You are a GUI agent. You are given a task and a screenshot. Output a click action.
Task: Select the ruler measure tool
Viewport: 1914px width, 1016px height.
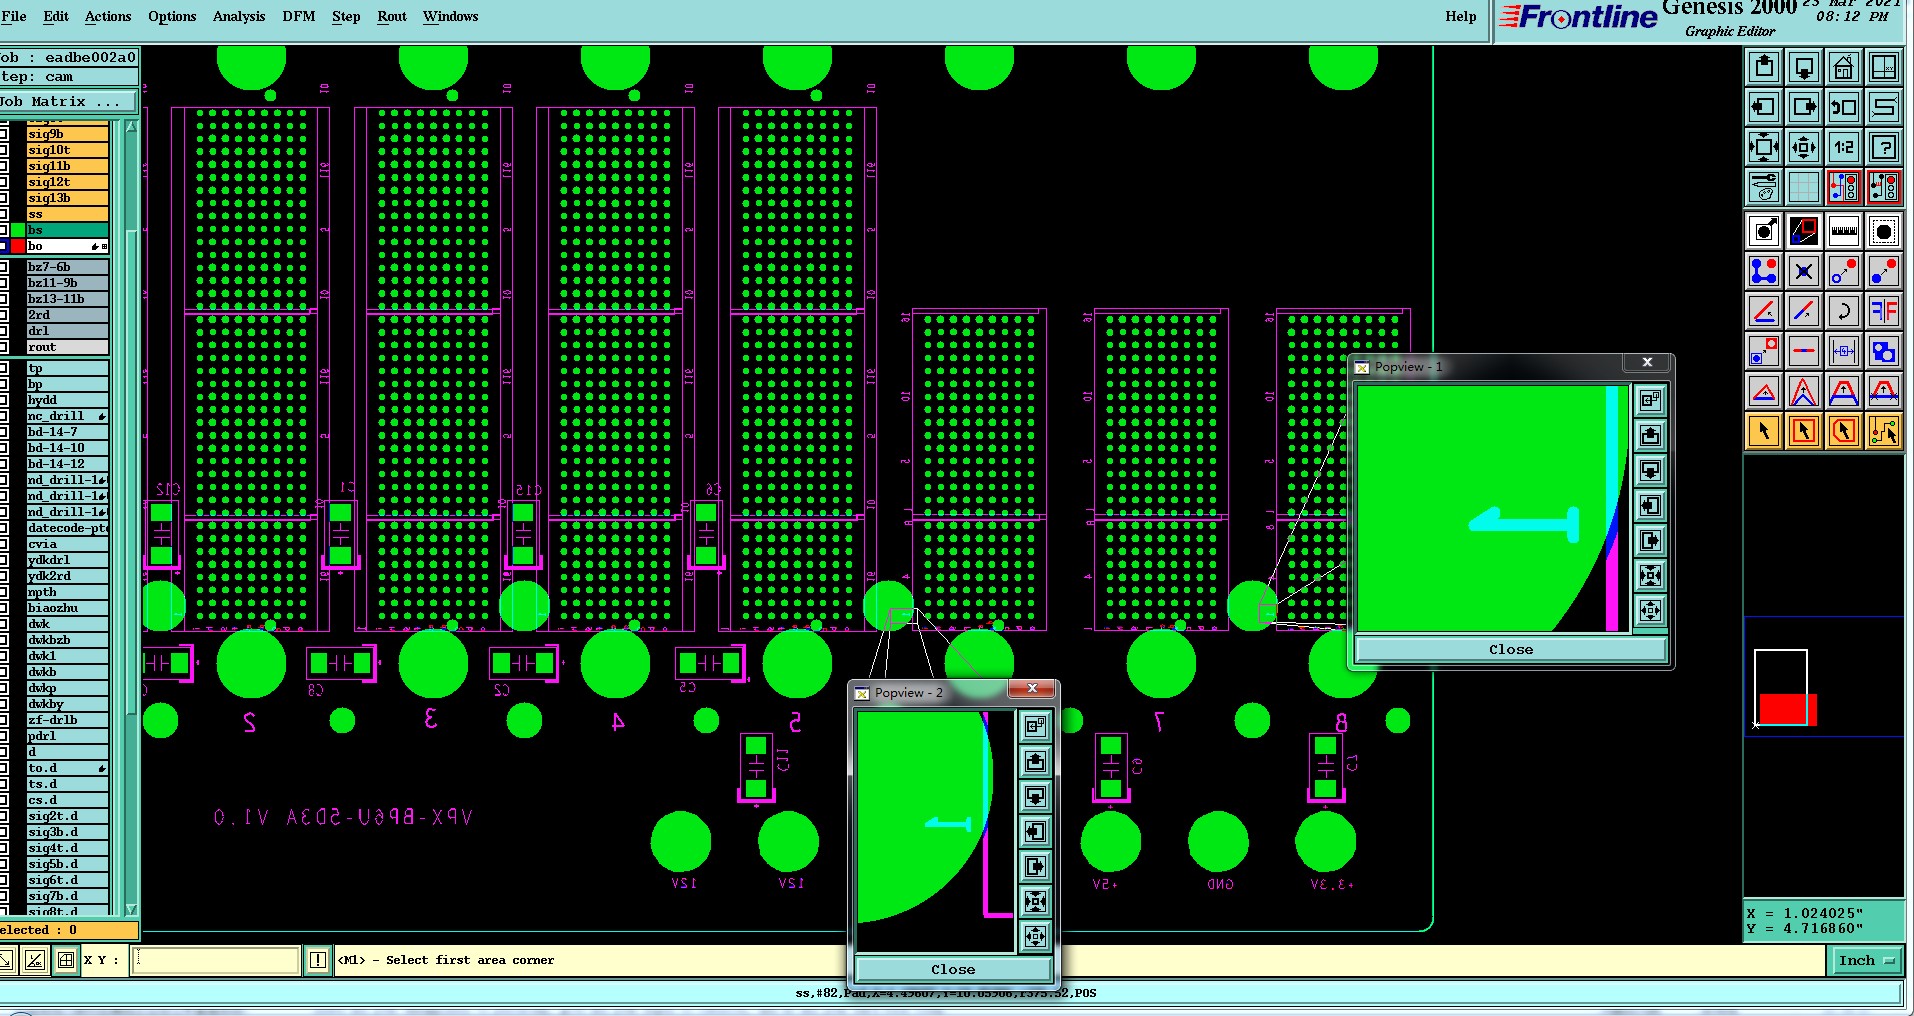[1844, 232]
